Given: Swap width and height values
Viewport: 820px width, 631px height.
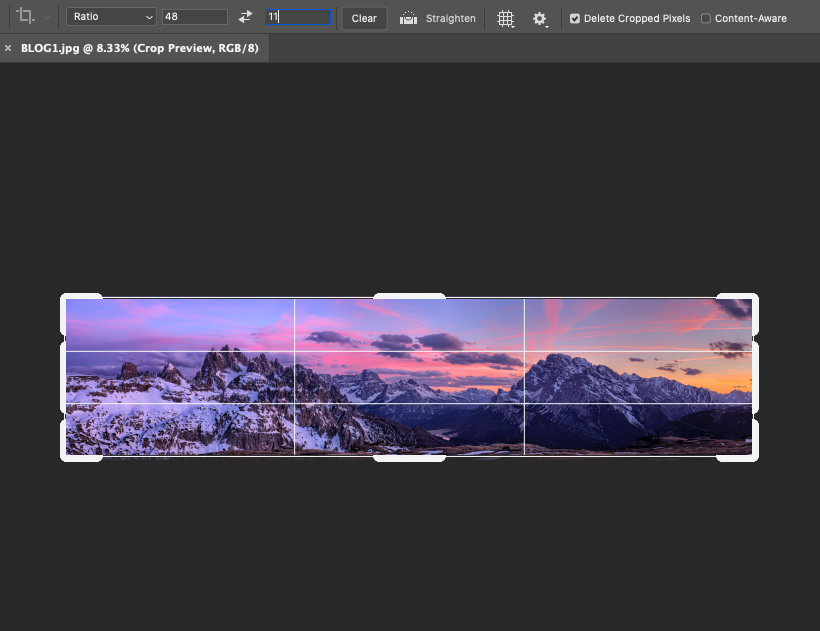Looking at the screenshot, I should (245, 17).
